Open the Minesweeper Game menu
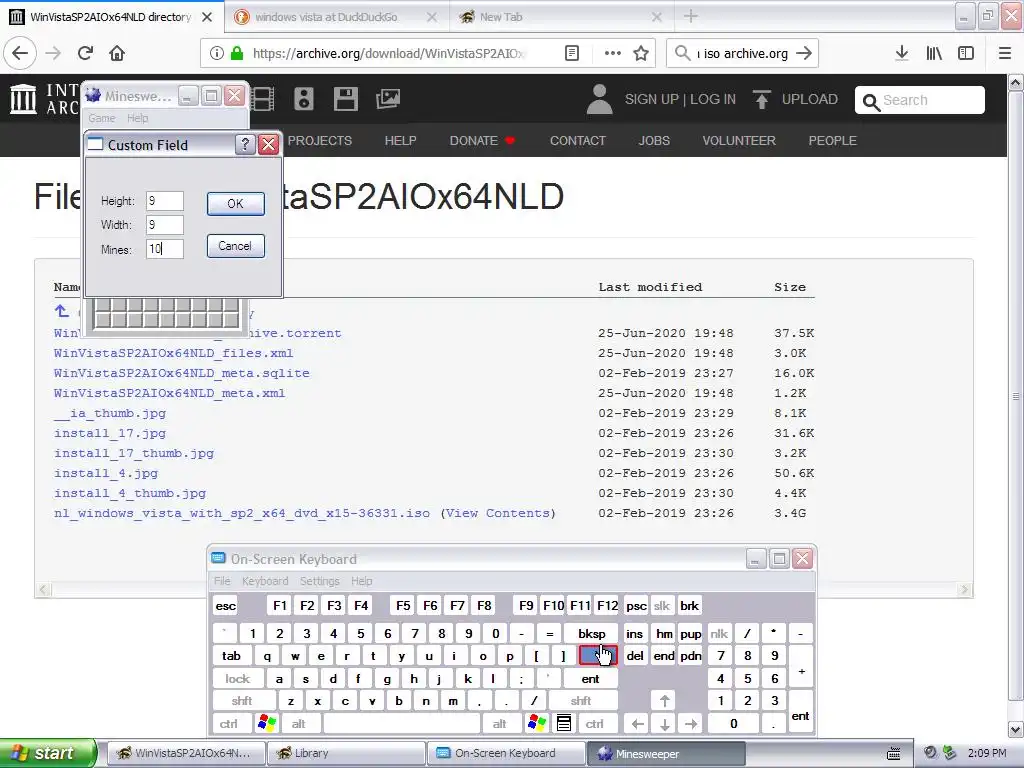1024x768 pixels. coord(102,118)
